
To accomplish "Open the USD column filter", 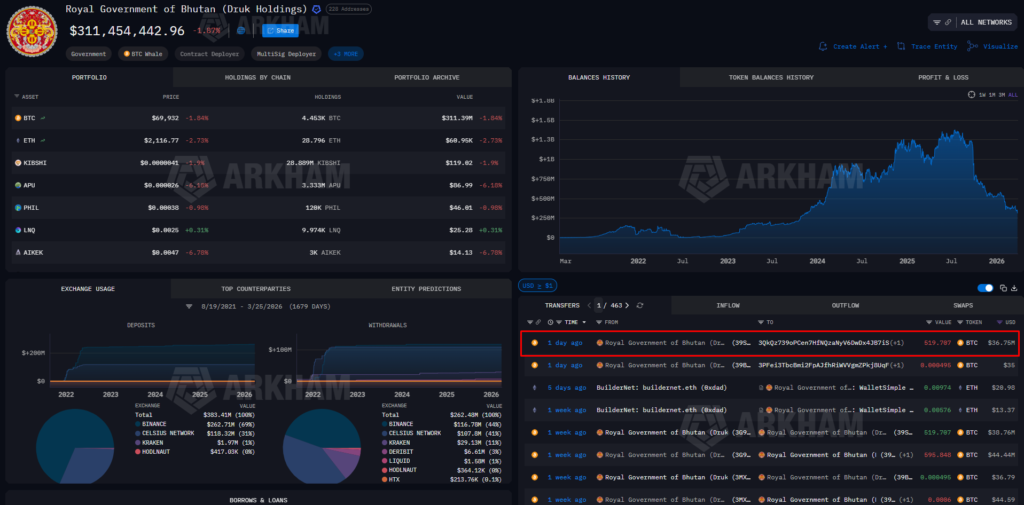I will (1002, 322).
